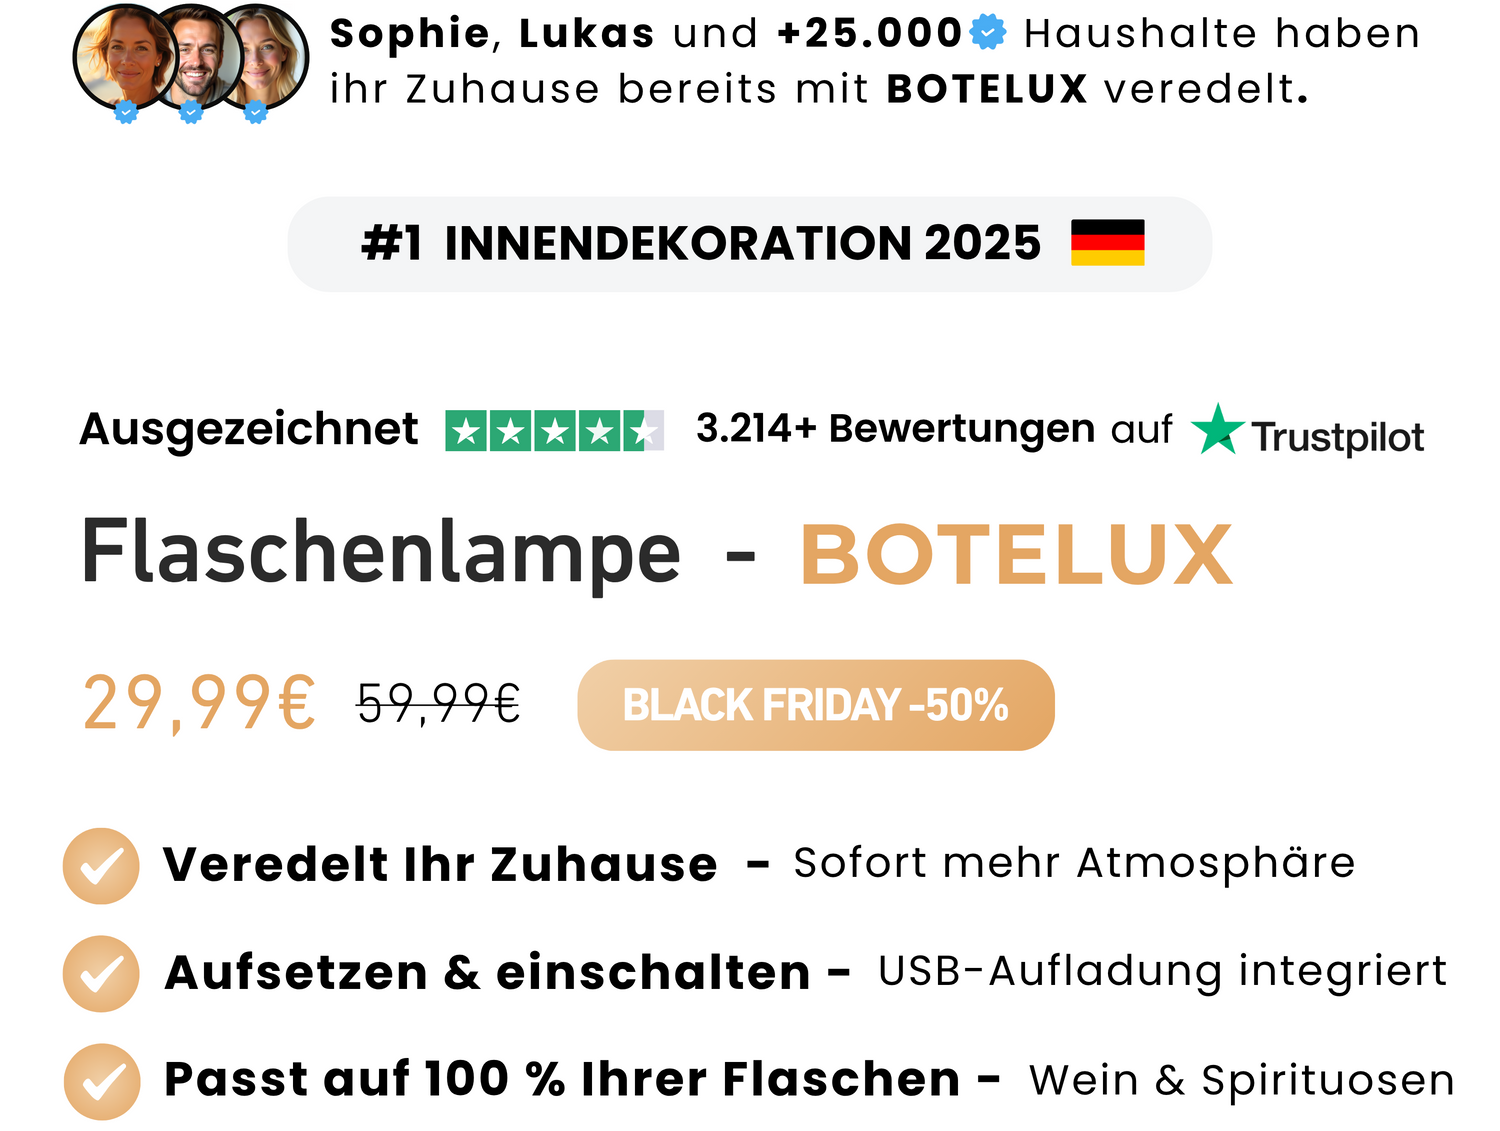This screenshot has height=1131, width=1500.
Task: Click the green Trustpilot star logo
Action: [1217, 430]
